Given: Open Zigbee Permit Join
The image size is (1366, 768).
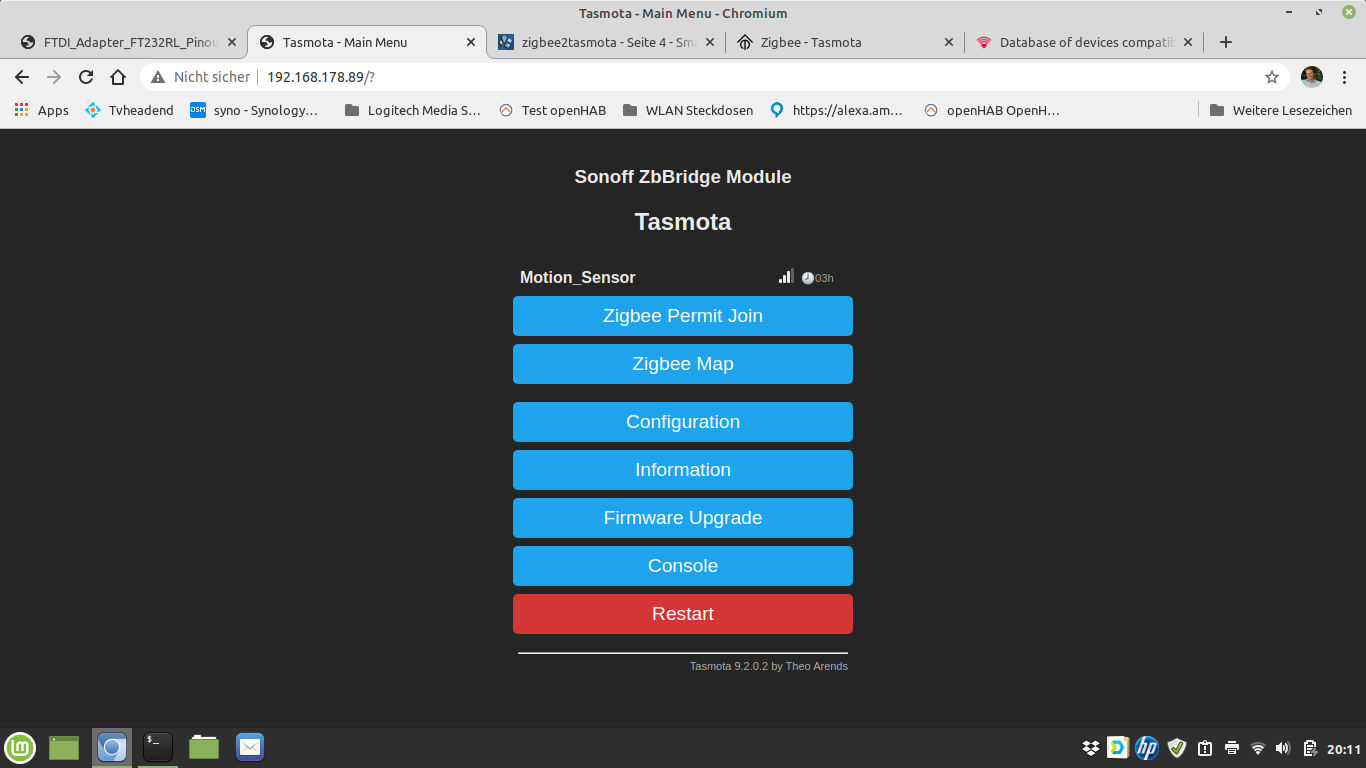Looking at the screenshot, I should (x=683, y=316).
